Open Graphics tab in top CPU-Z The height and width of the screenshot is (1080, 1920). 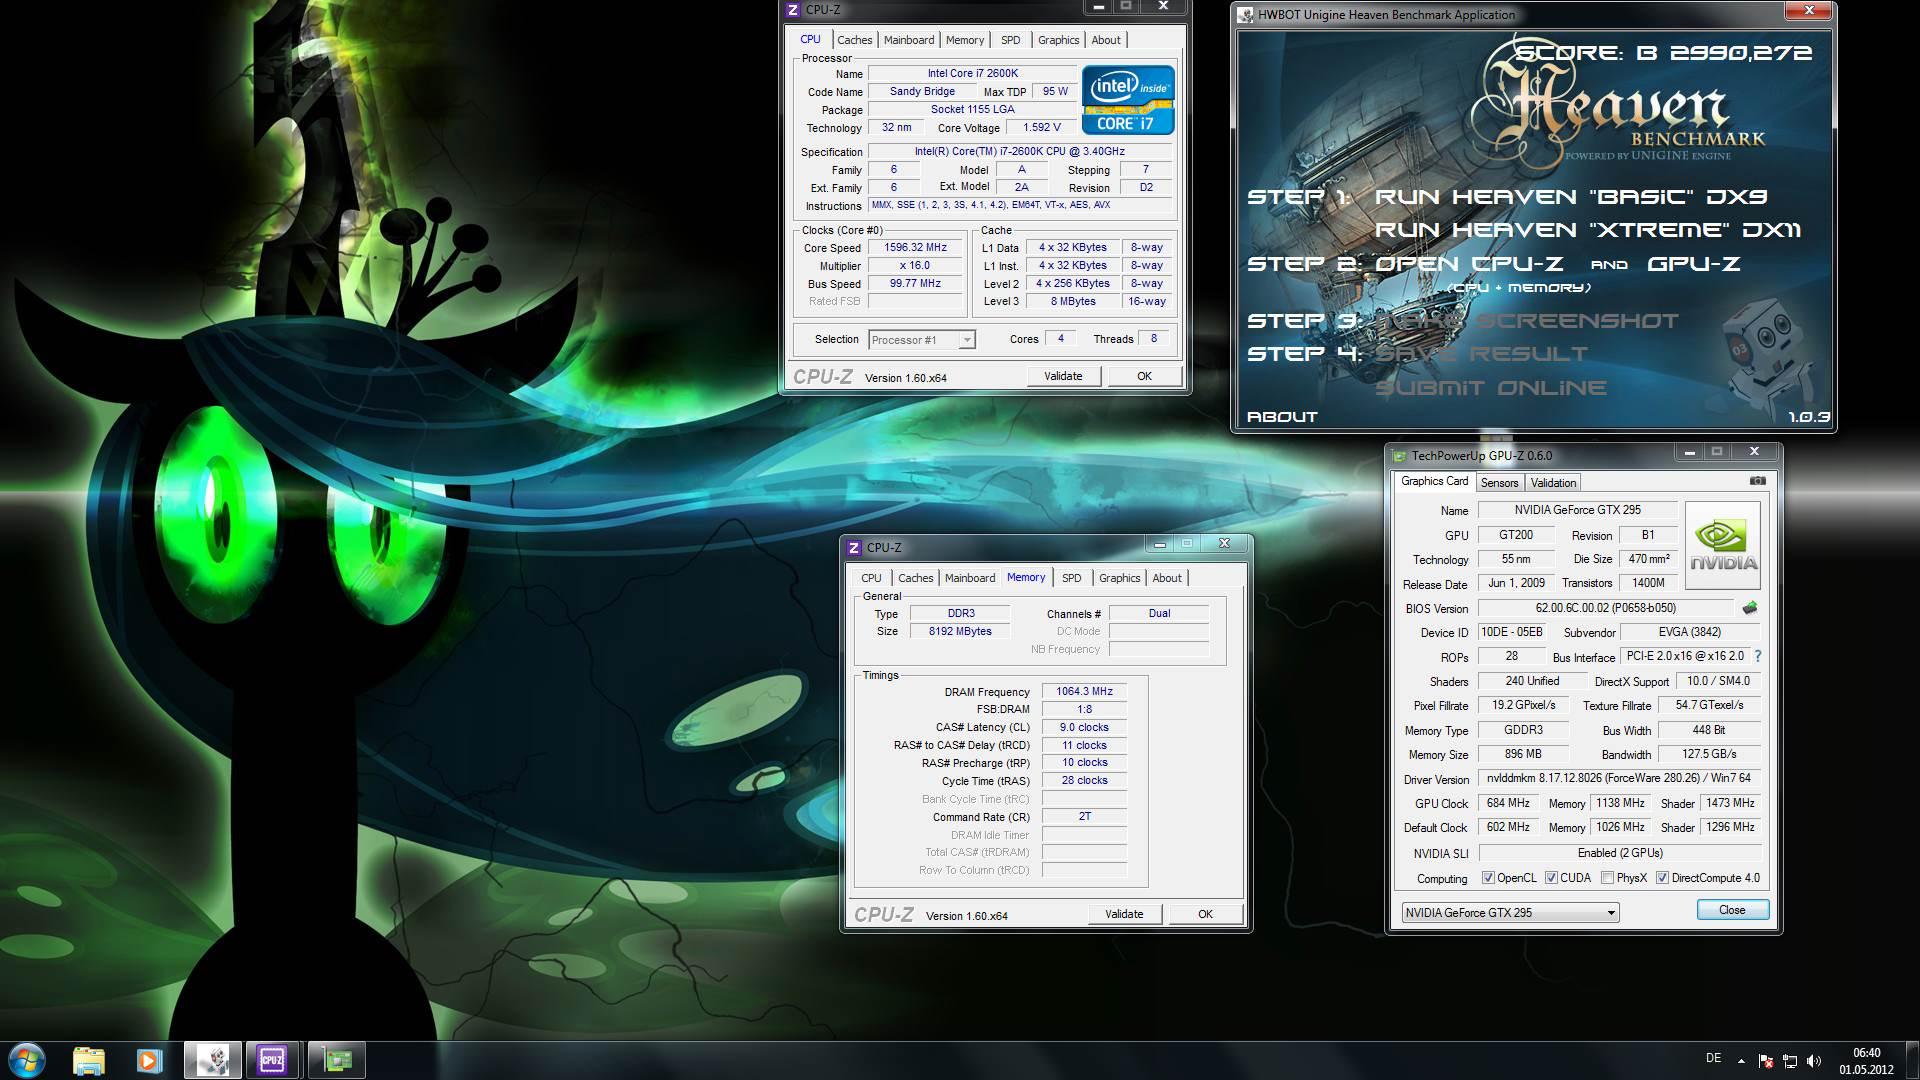click(1058, 40)
